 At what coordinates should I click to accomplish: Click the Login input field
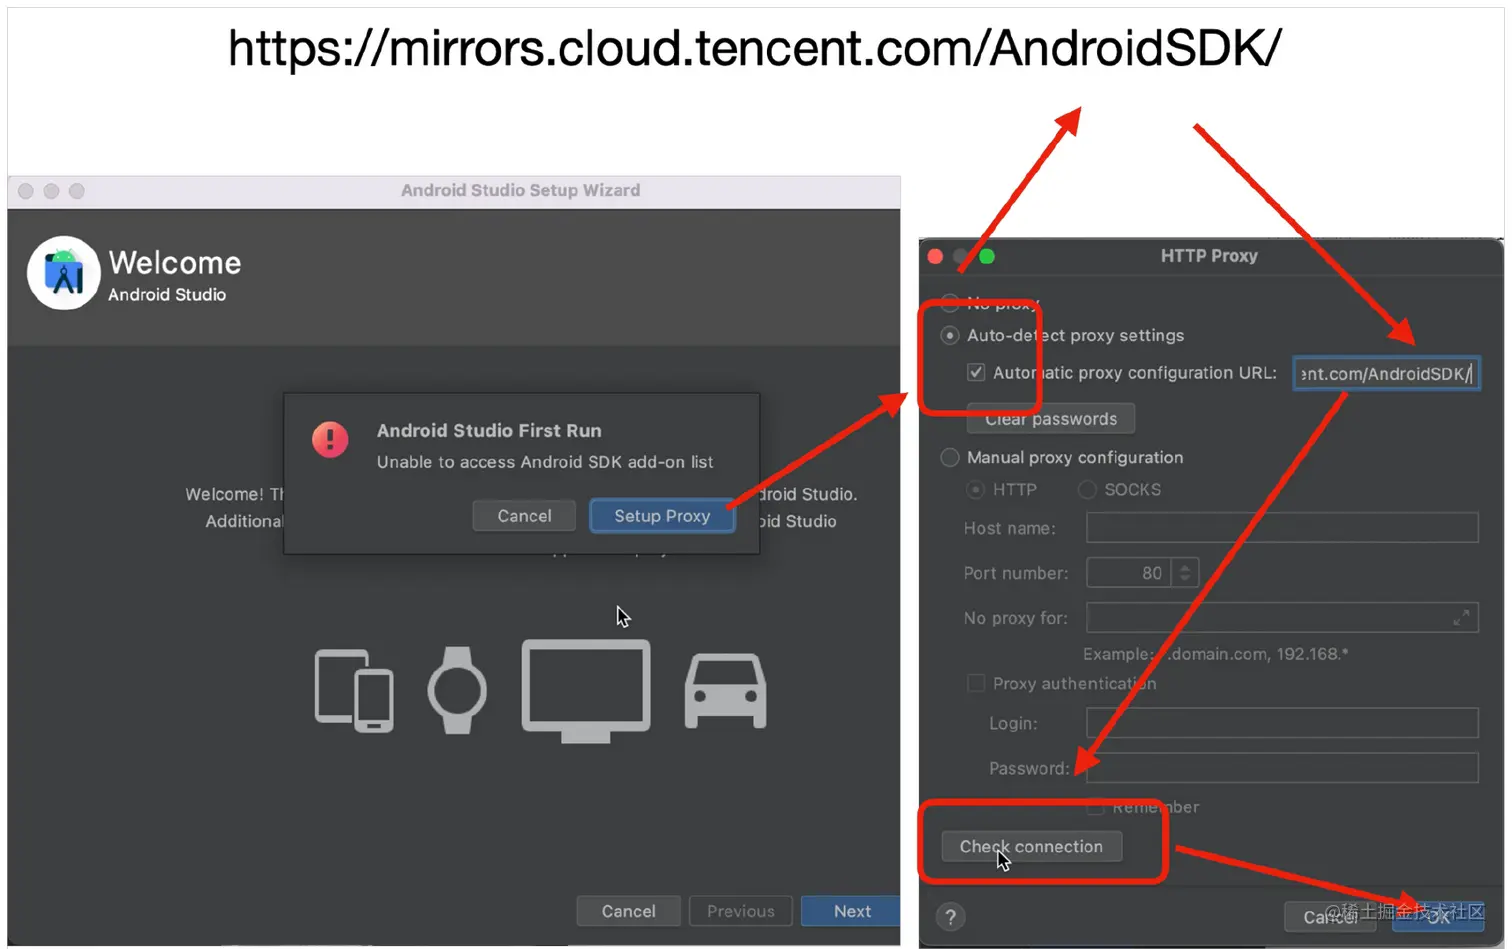pos(1282,723)
